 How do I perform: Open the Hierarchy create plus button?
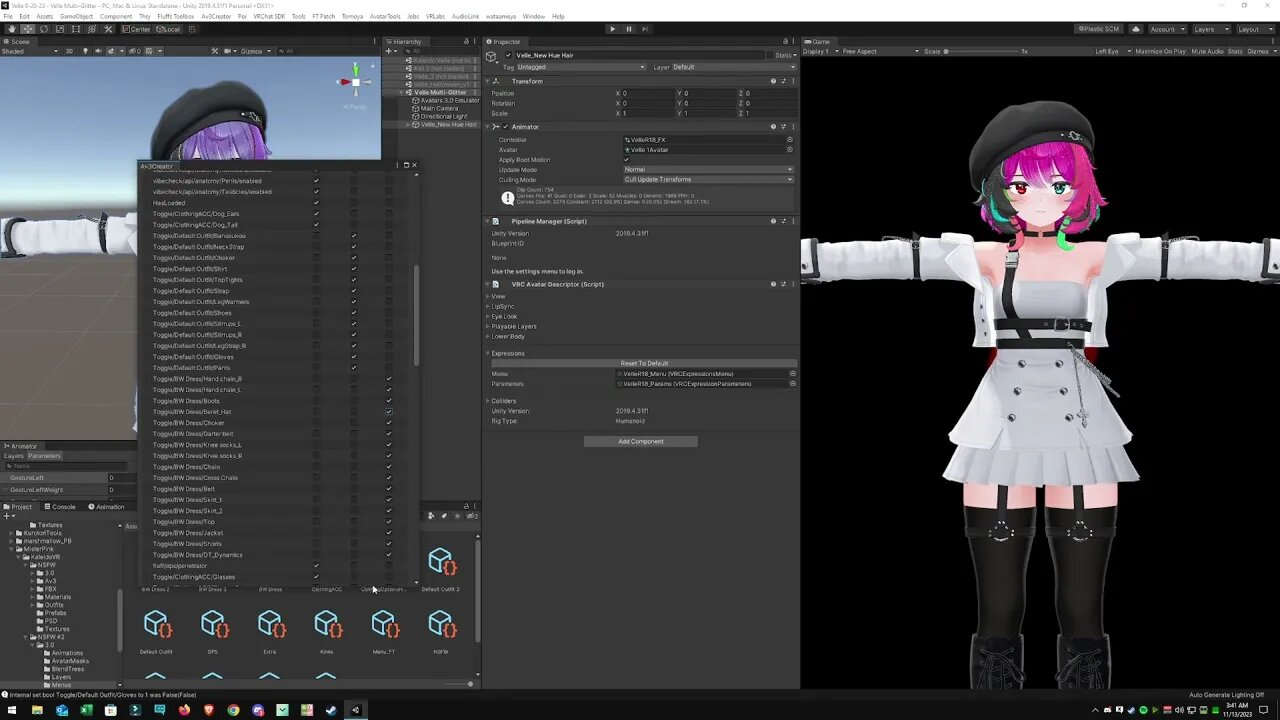[392, 50]
